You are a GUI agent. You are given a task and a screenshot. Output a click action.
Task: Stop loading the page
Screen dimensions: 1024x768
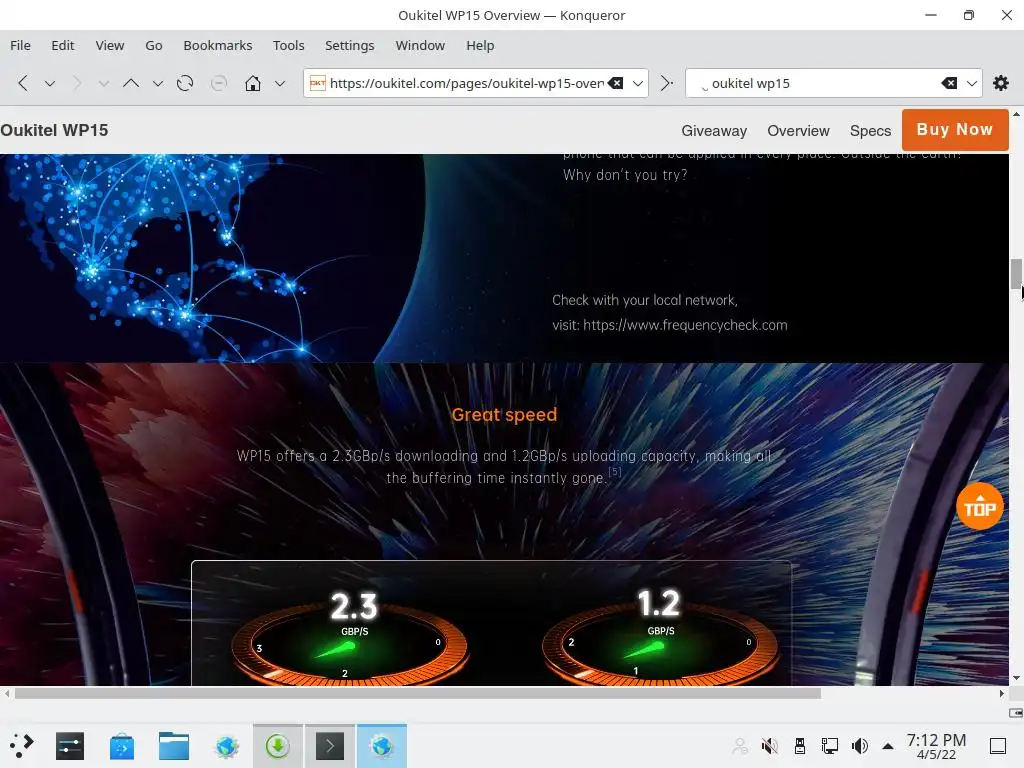point(219,83)
